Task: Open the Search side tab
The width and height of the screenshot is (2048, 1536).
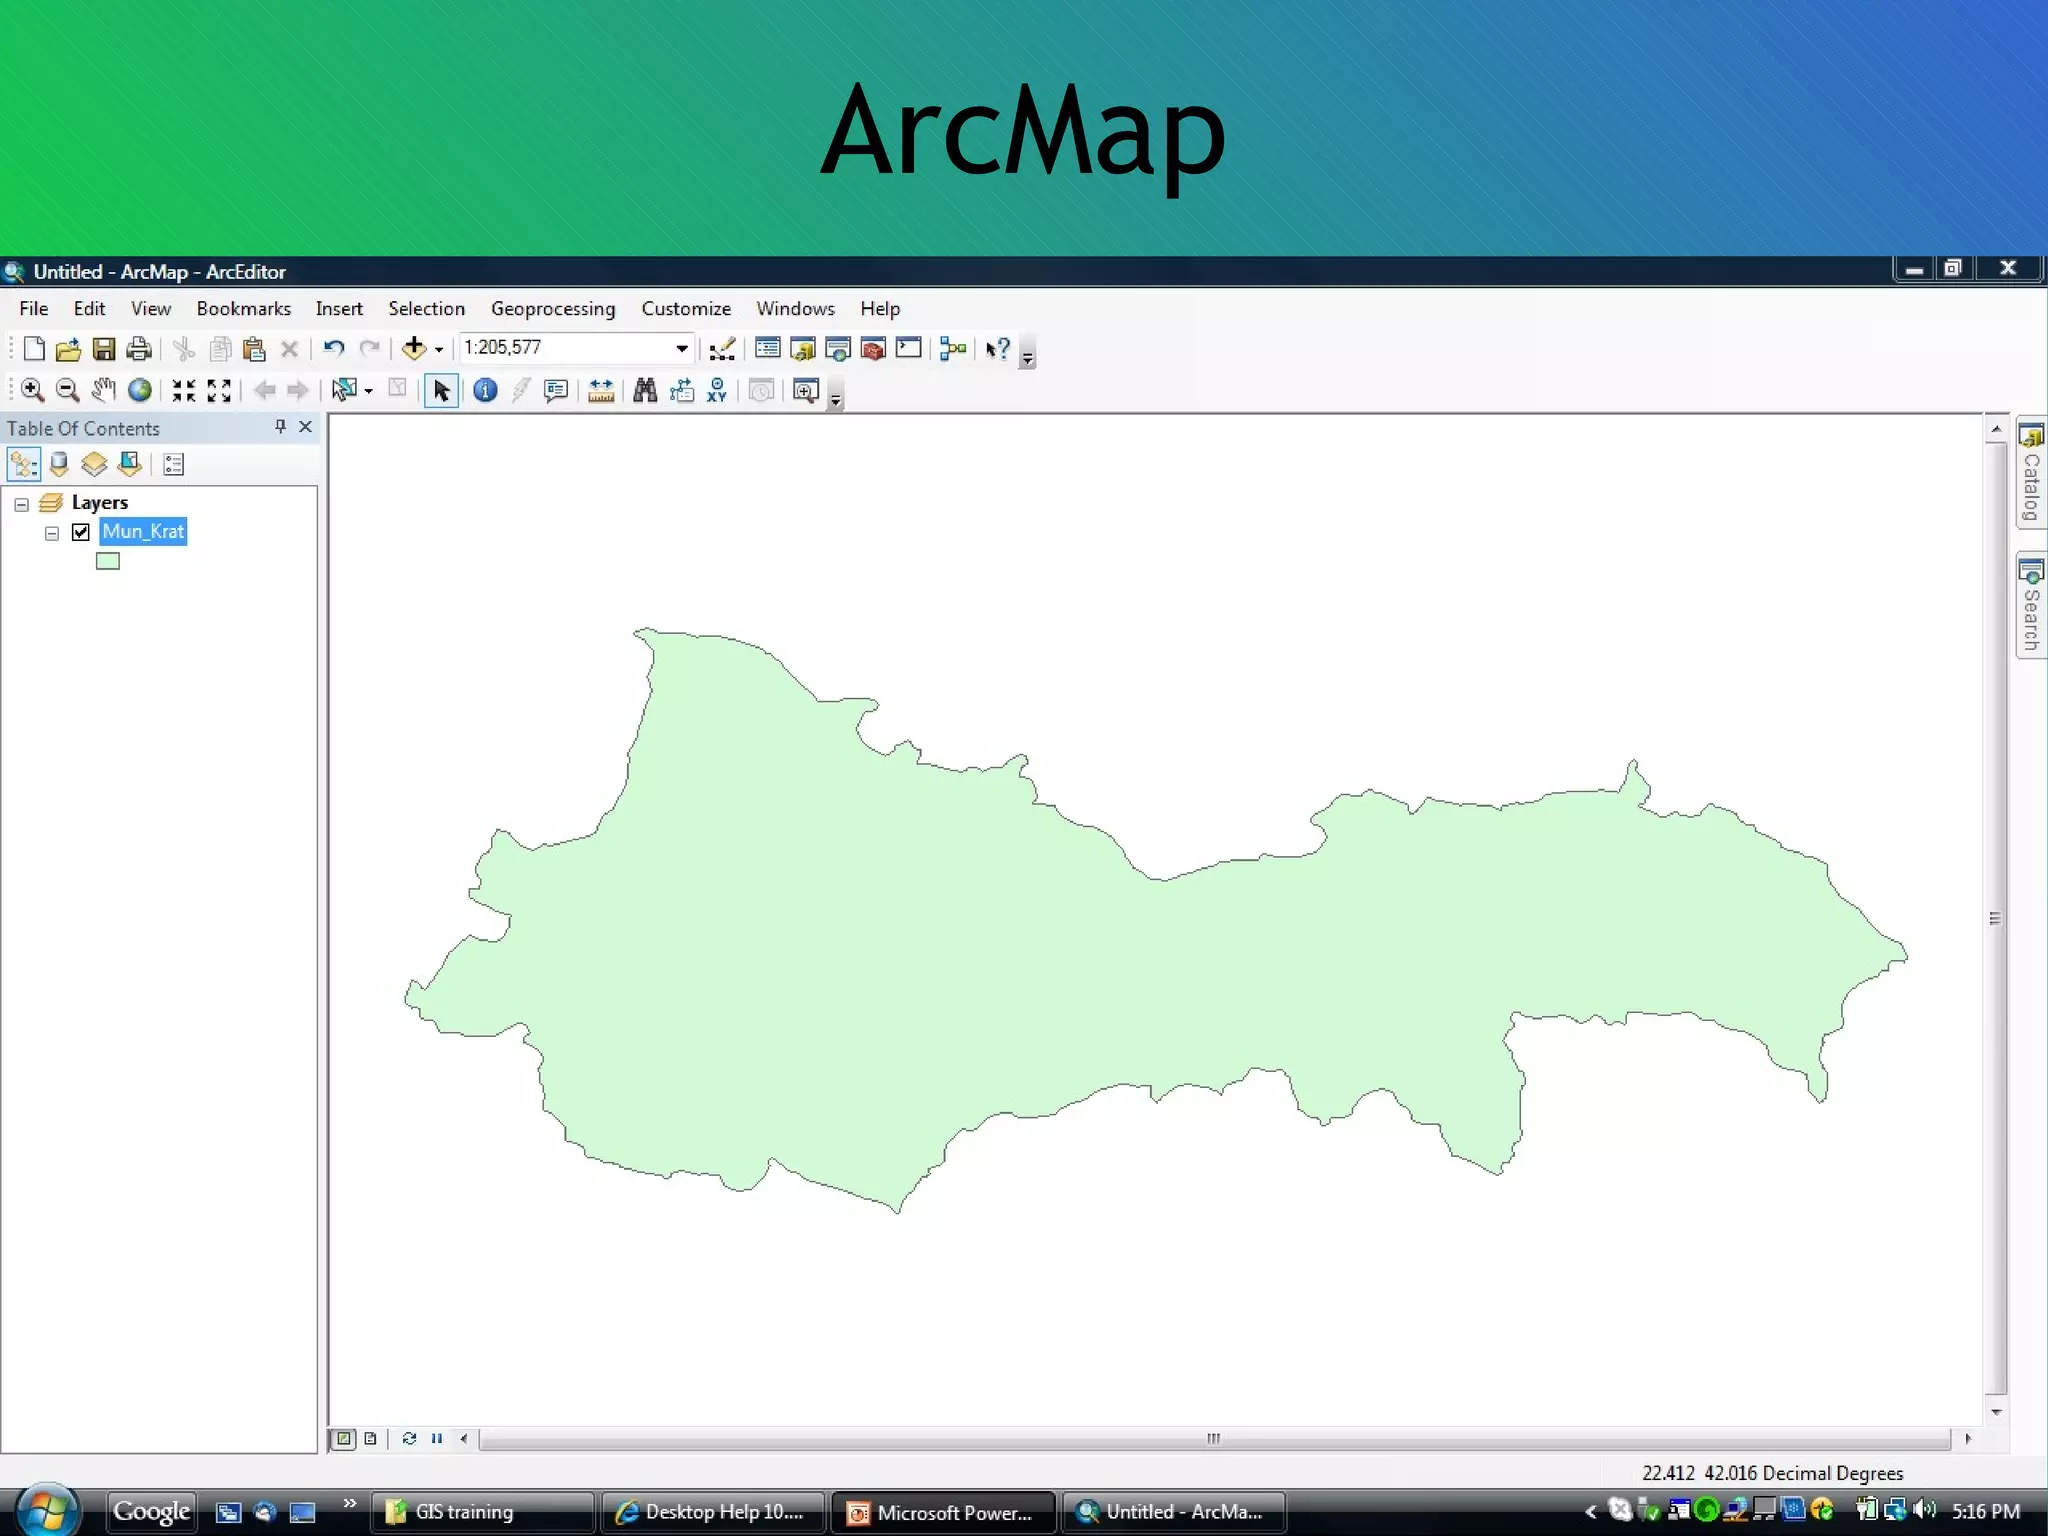Action: pyautogui.click(x=2031, y=605)
